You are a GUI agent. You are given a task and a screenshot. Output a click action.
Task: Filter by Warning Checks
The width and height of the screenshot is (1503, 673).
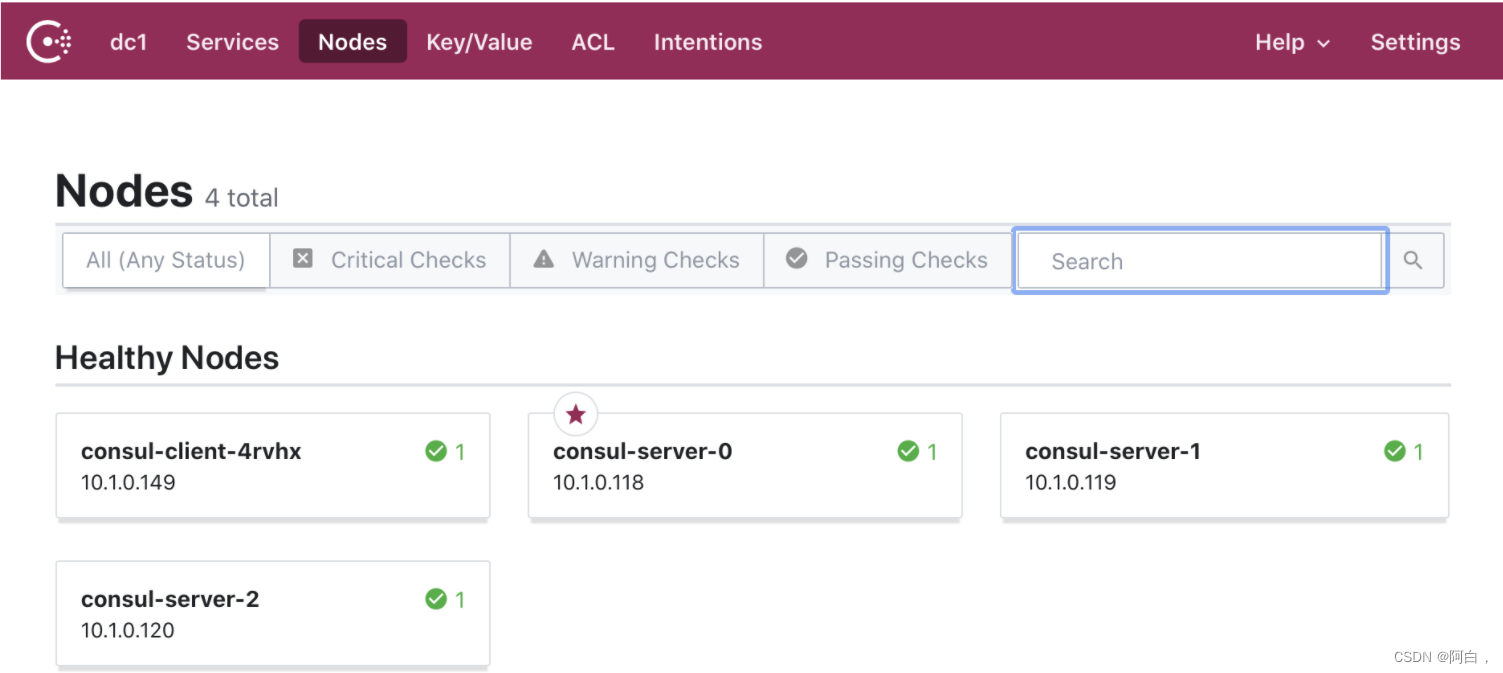[637, 260]
